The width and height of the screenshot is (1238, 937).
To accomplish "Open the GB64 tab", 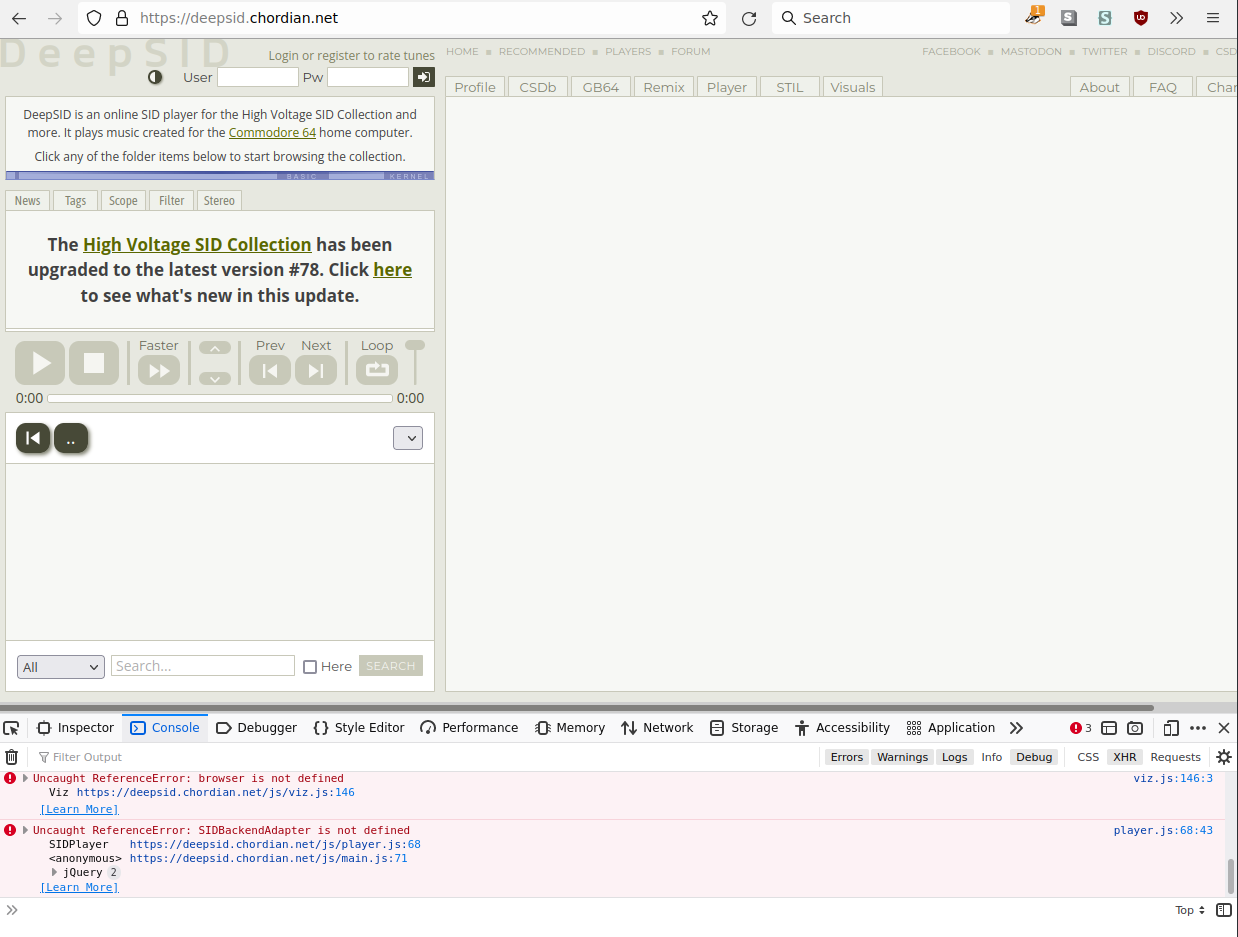I will tap(601, 87).
